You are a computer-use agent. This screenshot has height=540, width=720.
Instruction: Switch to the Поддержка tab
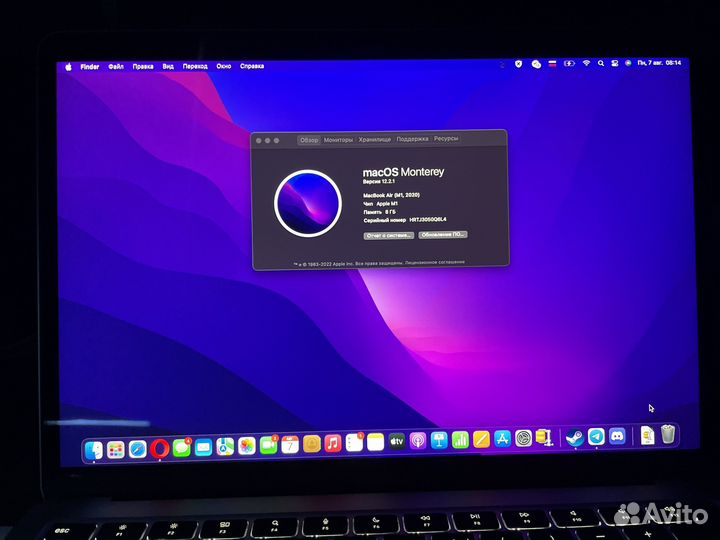tap(412, 139)
